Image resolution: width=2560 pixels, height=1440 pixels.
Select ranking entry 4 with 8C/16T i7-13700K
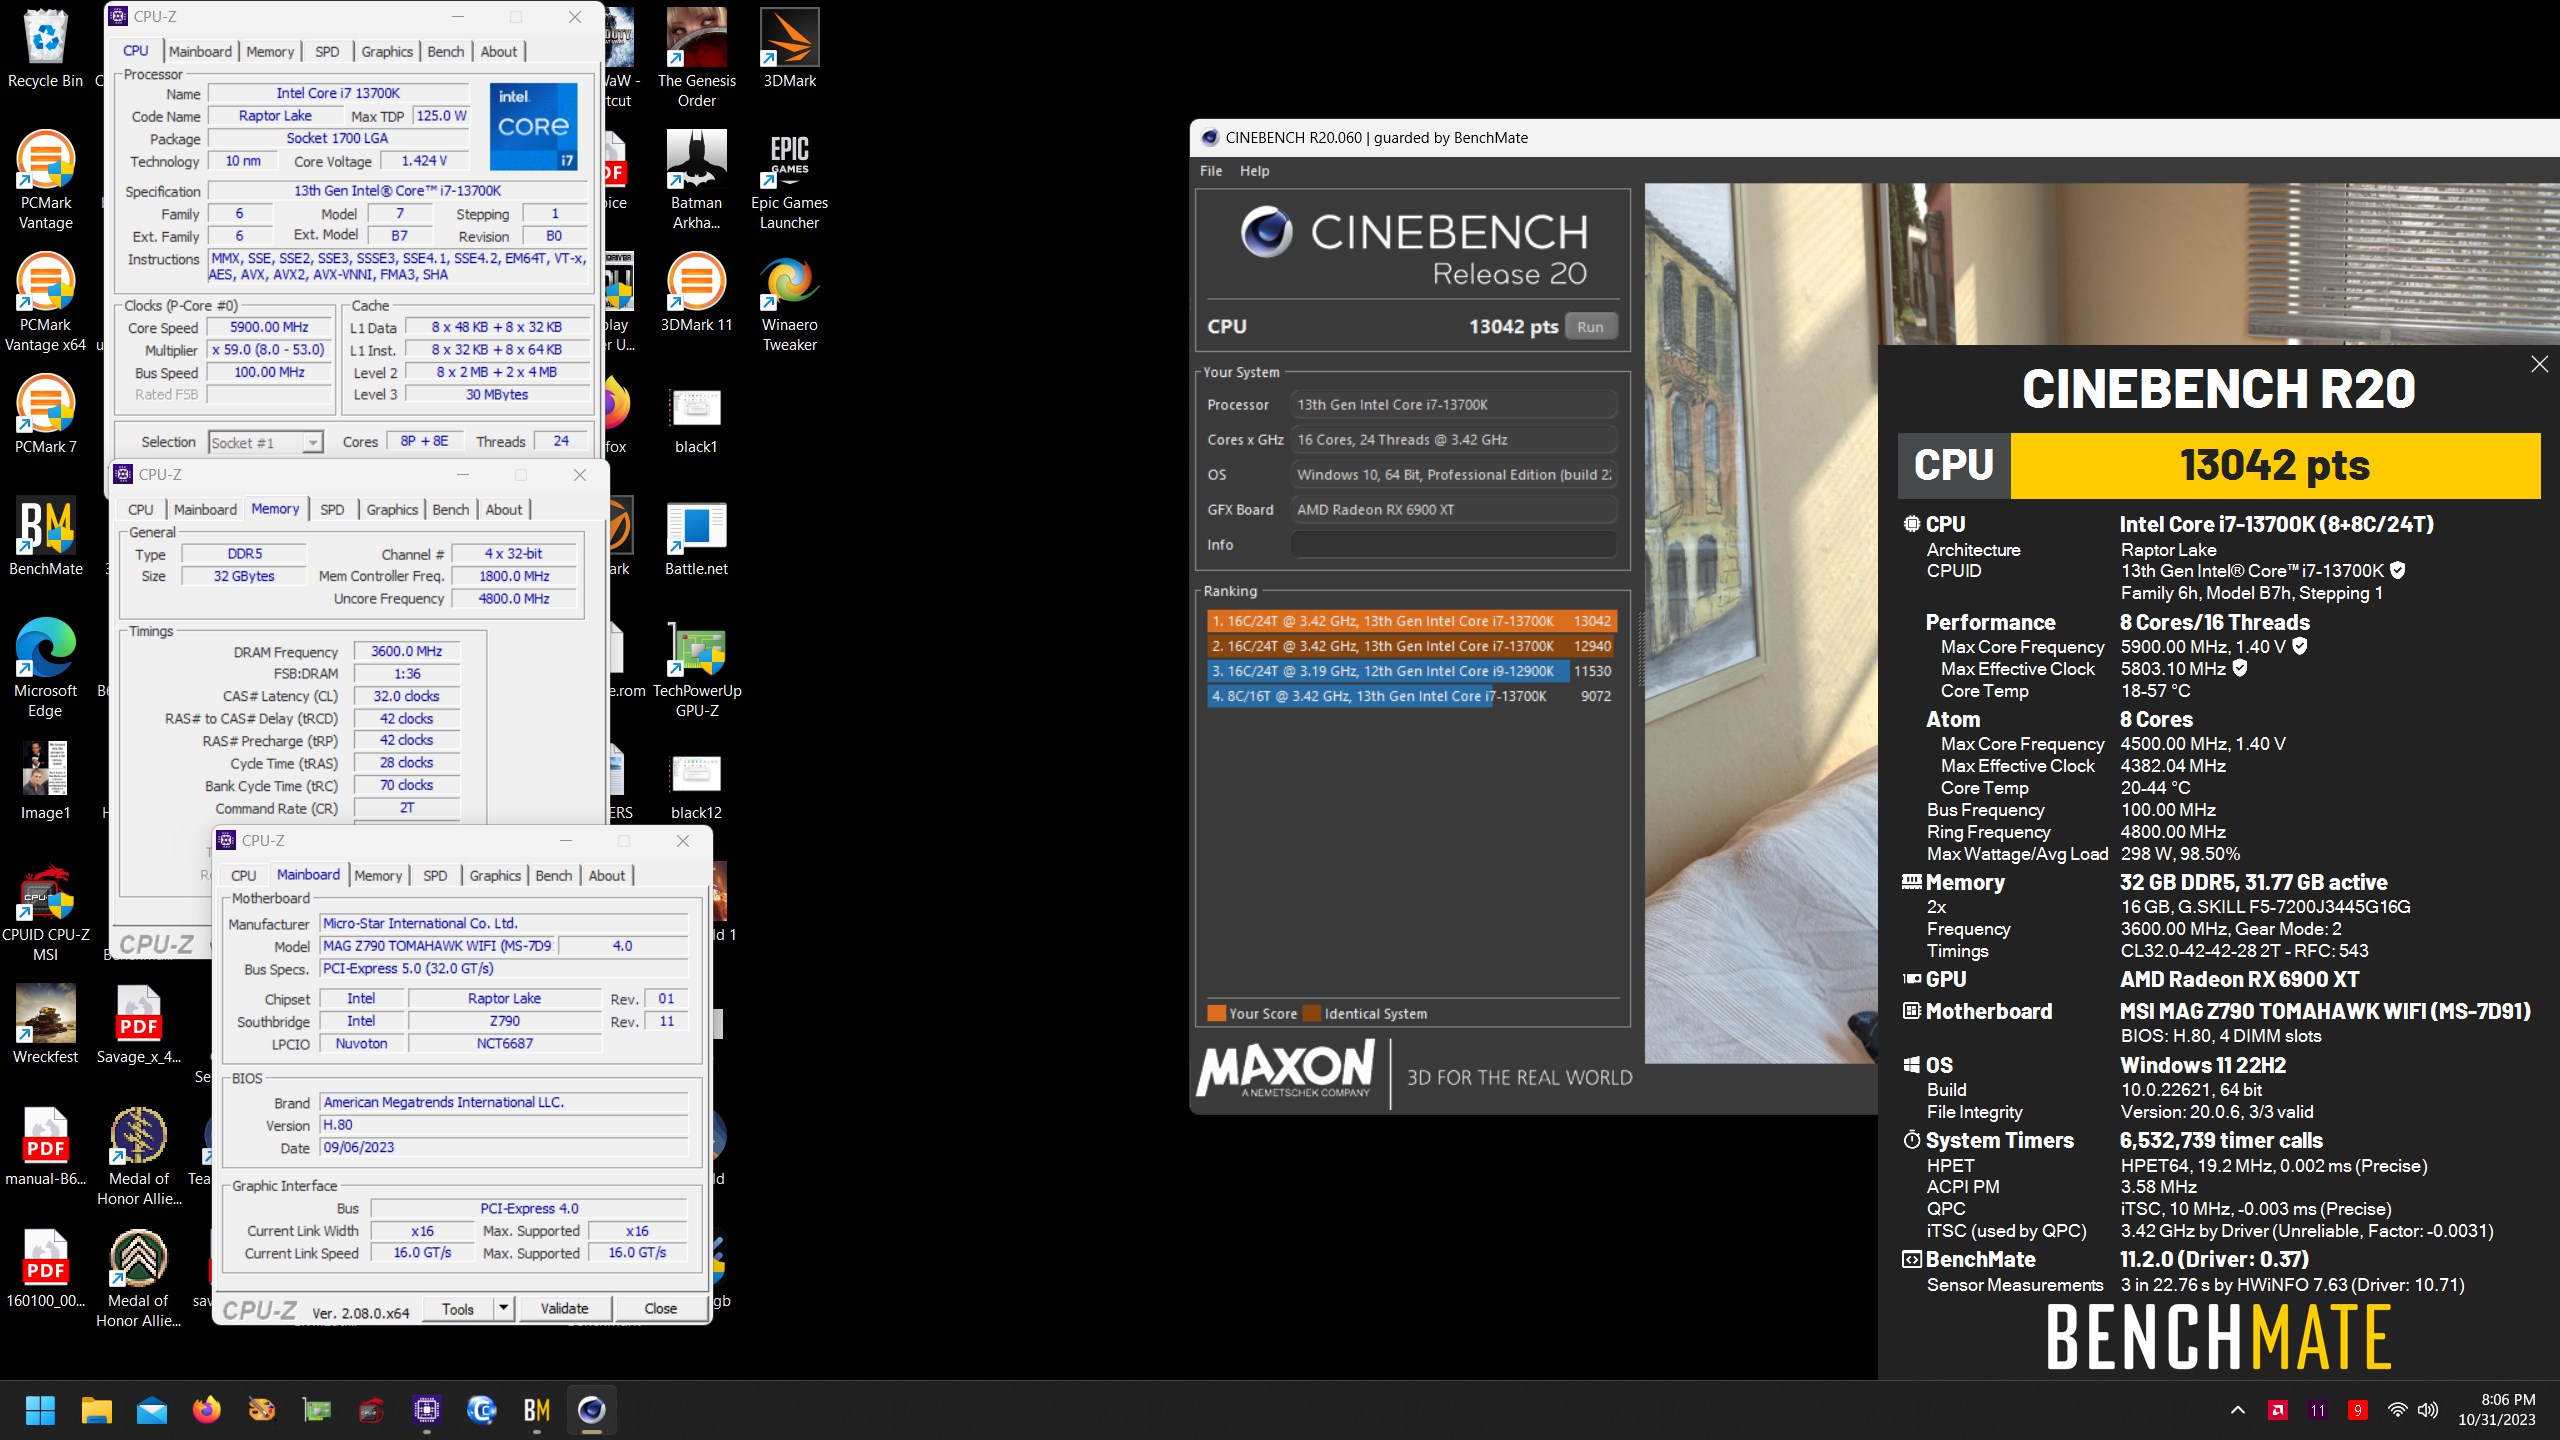click(x=1412, y=696)
